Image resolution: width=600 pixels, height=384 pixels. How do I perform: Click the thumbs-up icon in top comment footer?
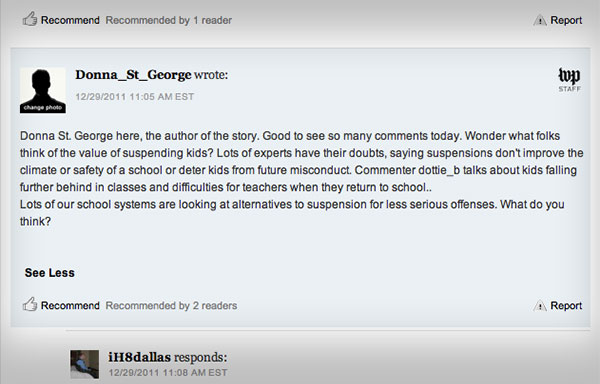tap(30, 19)
